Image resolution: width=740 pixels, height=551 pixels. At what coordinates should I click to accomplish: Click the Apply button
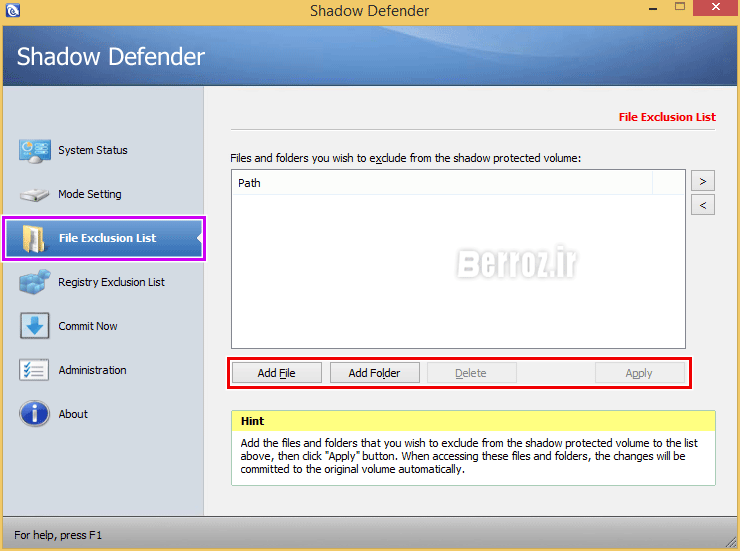click(x=639, y=373)
